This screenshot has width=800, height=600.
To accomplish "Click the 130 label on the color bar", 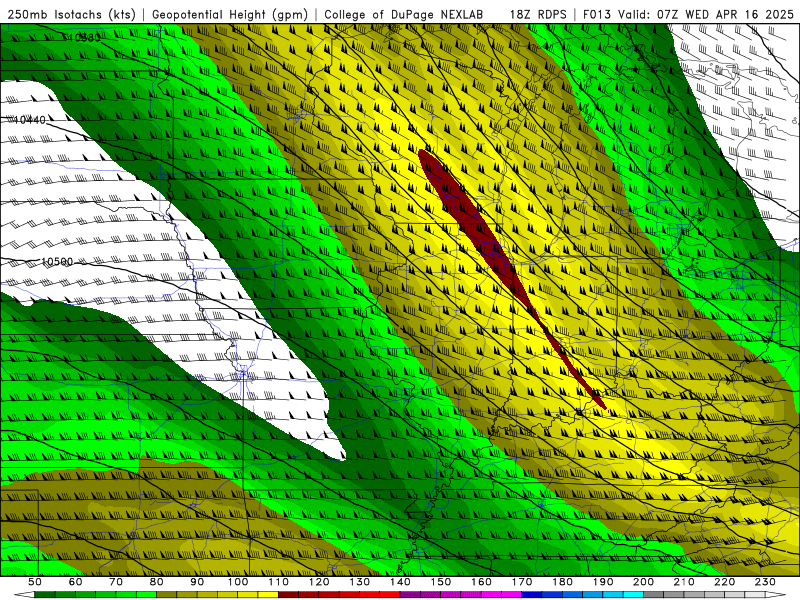I will tap(360, 582).
